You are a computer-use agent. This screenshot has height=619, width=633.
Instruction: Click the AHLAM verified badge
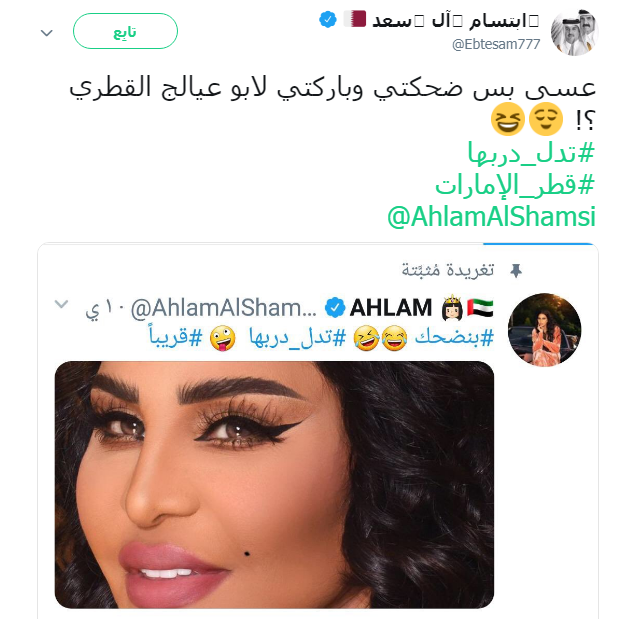tap(335, 308)
